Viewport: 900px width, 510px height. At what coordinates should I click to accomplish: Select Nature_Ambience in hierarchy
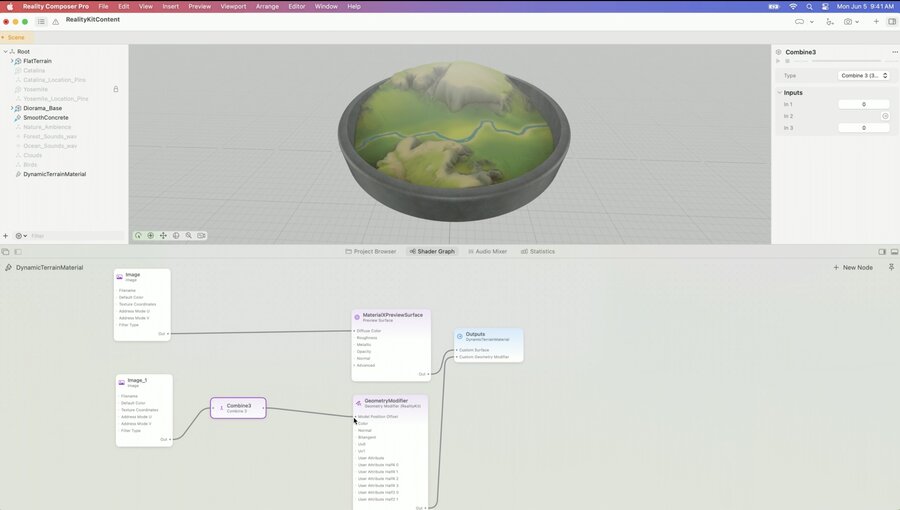click(x=47, y=127)
